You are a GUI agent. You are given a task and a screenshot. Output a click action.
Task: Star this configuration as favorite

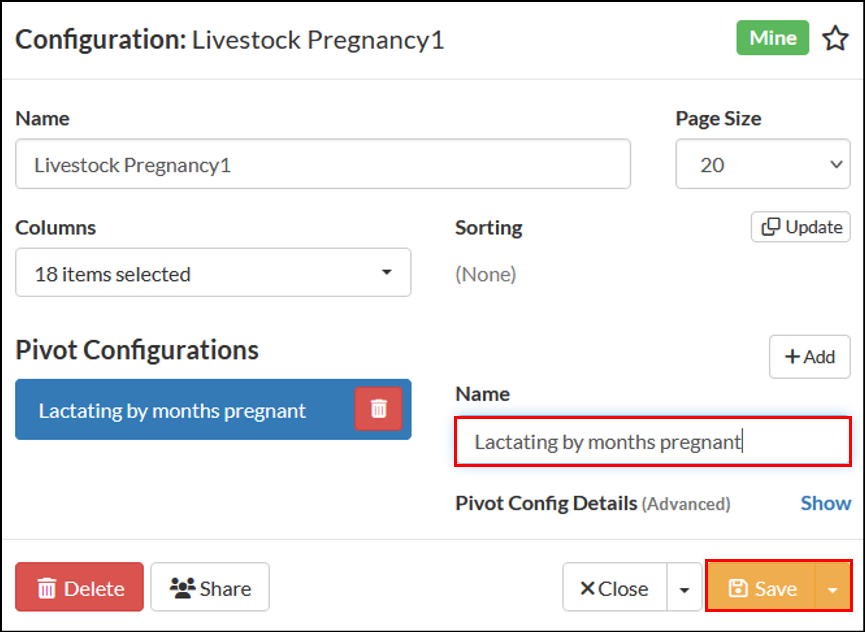[x=835, y=39]
